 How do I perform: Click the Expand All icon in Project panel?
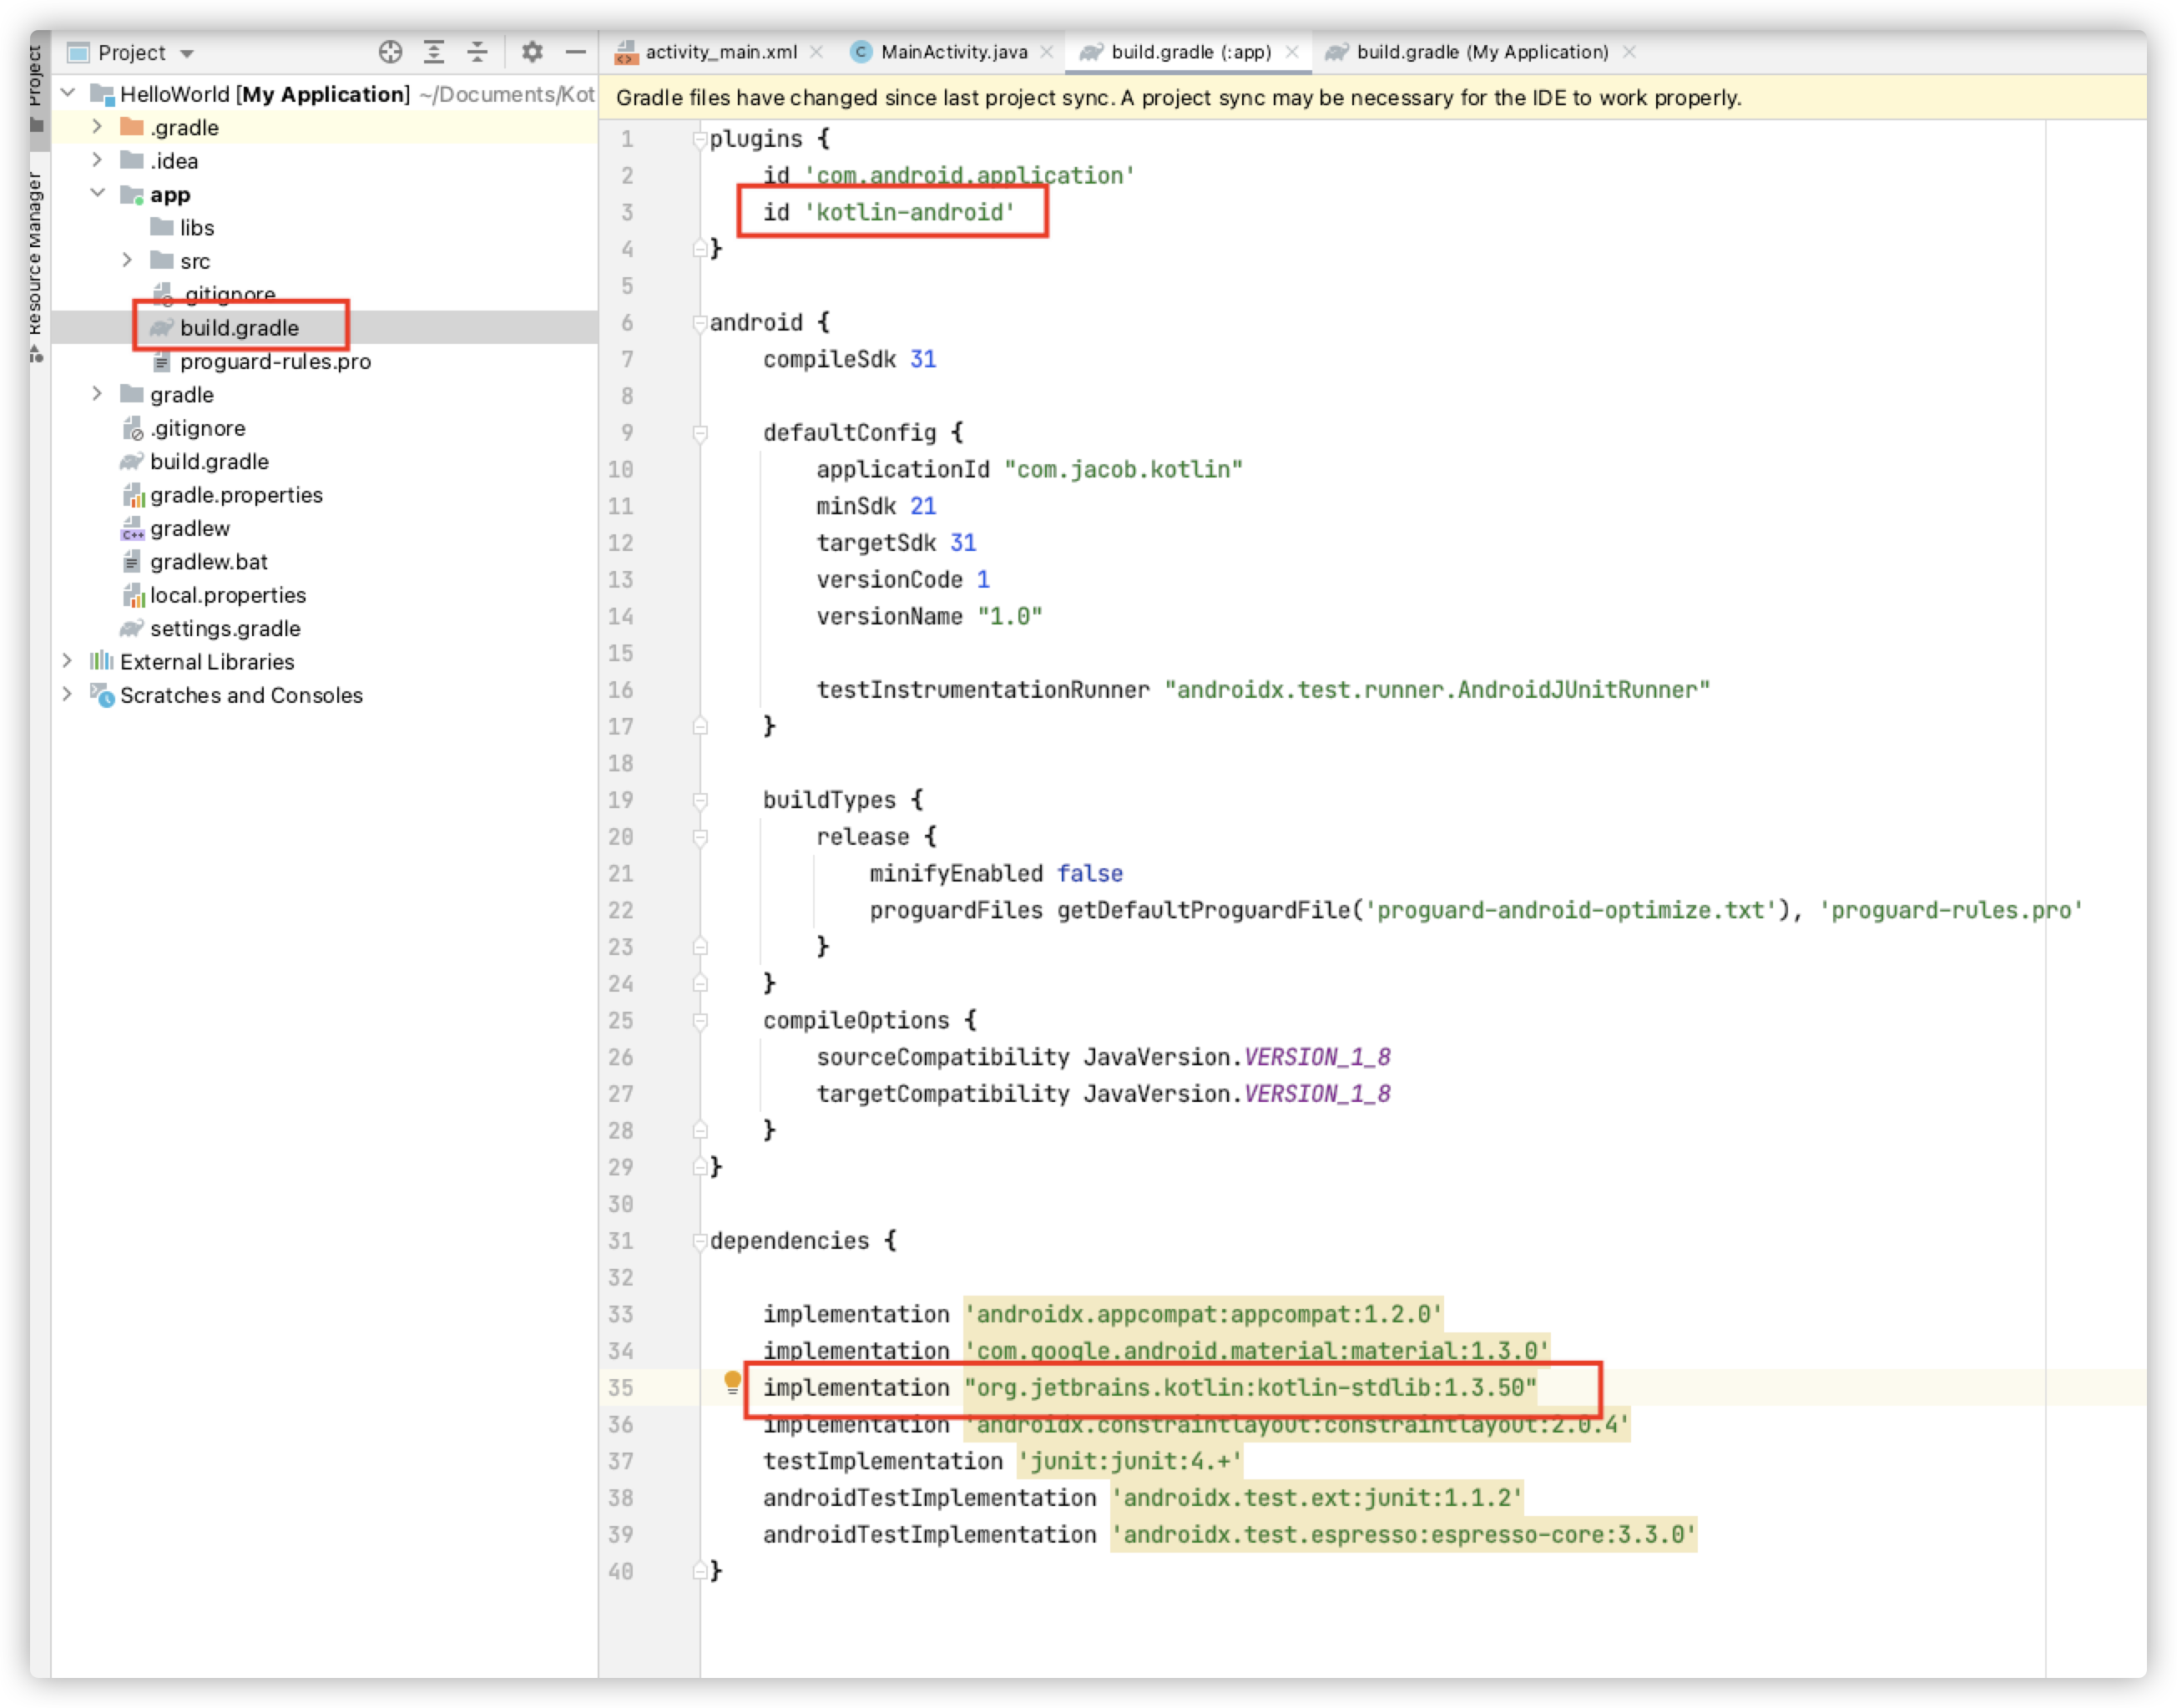click(434, 52)
